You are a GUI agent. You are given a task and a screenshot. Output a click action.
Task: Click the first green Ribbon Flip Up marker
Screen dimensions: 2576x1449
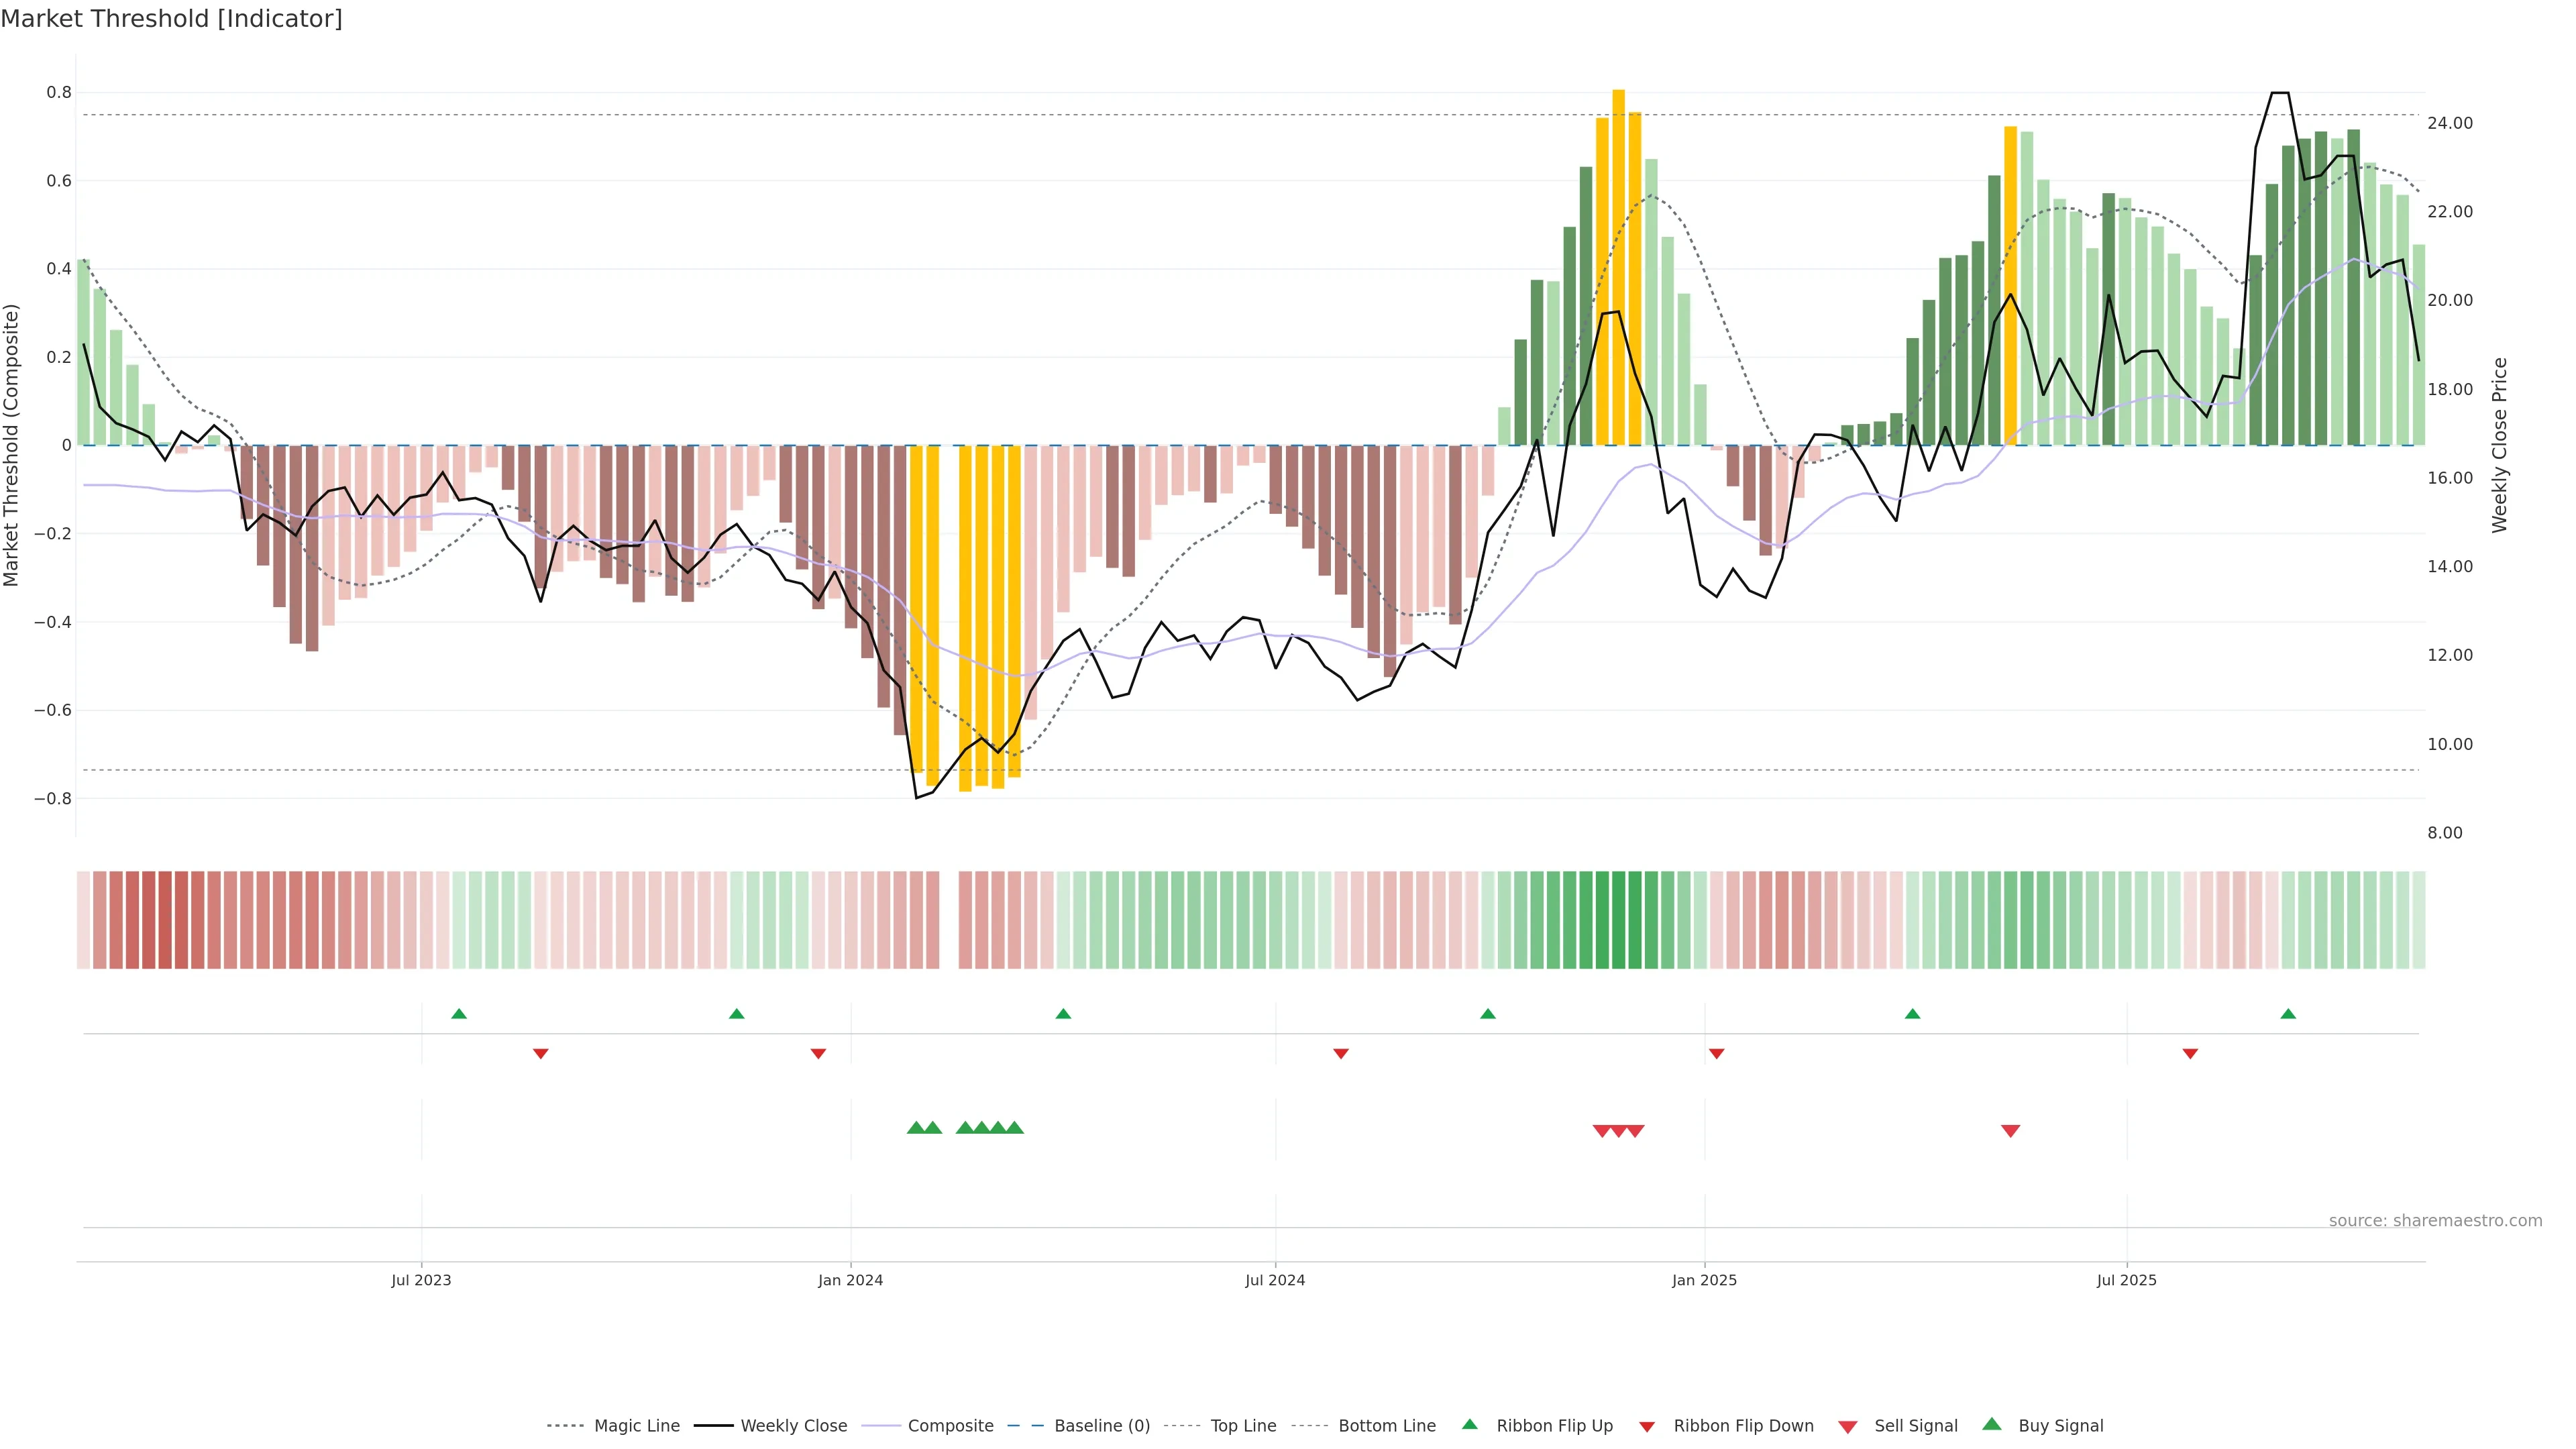click(x=459, y=1014)
